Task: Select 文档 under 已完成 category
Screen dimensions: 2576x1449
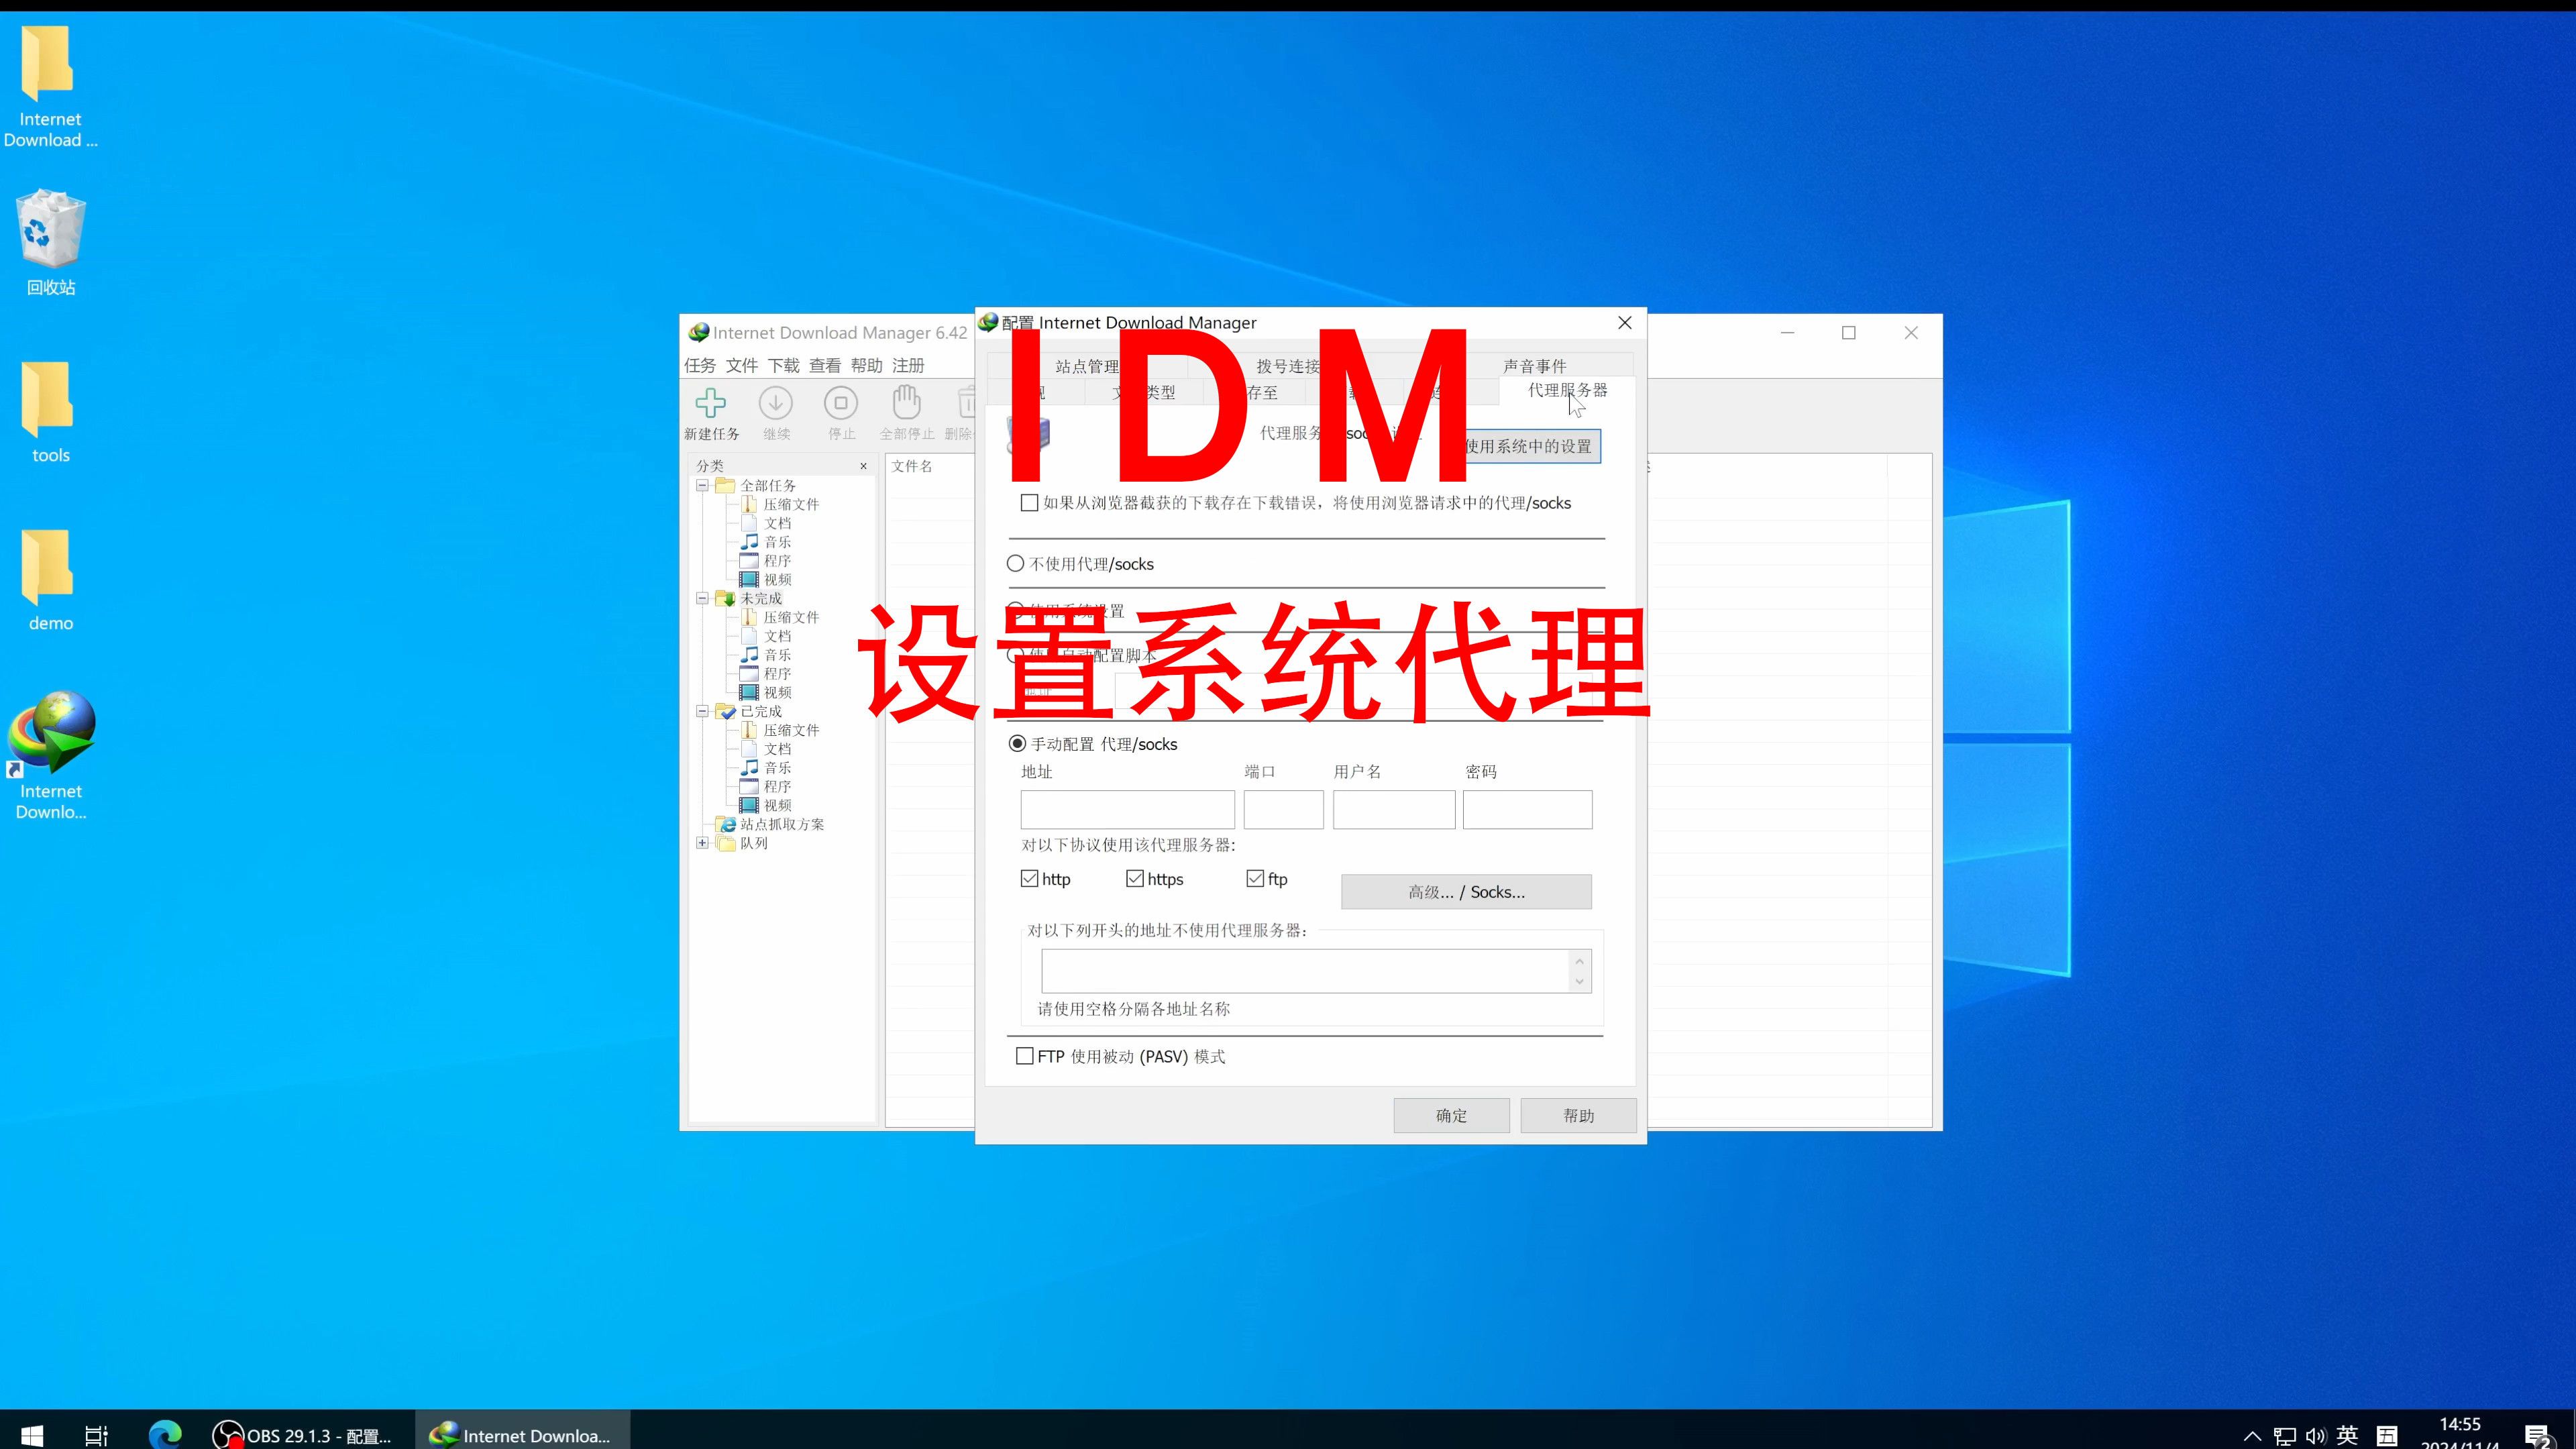Action: tap(777, 749)
